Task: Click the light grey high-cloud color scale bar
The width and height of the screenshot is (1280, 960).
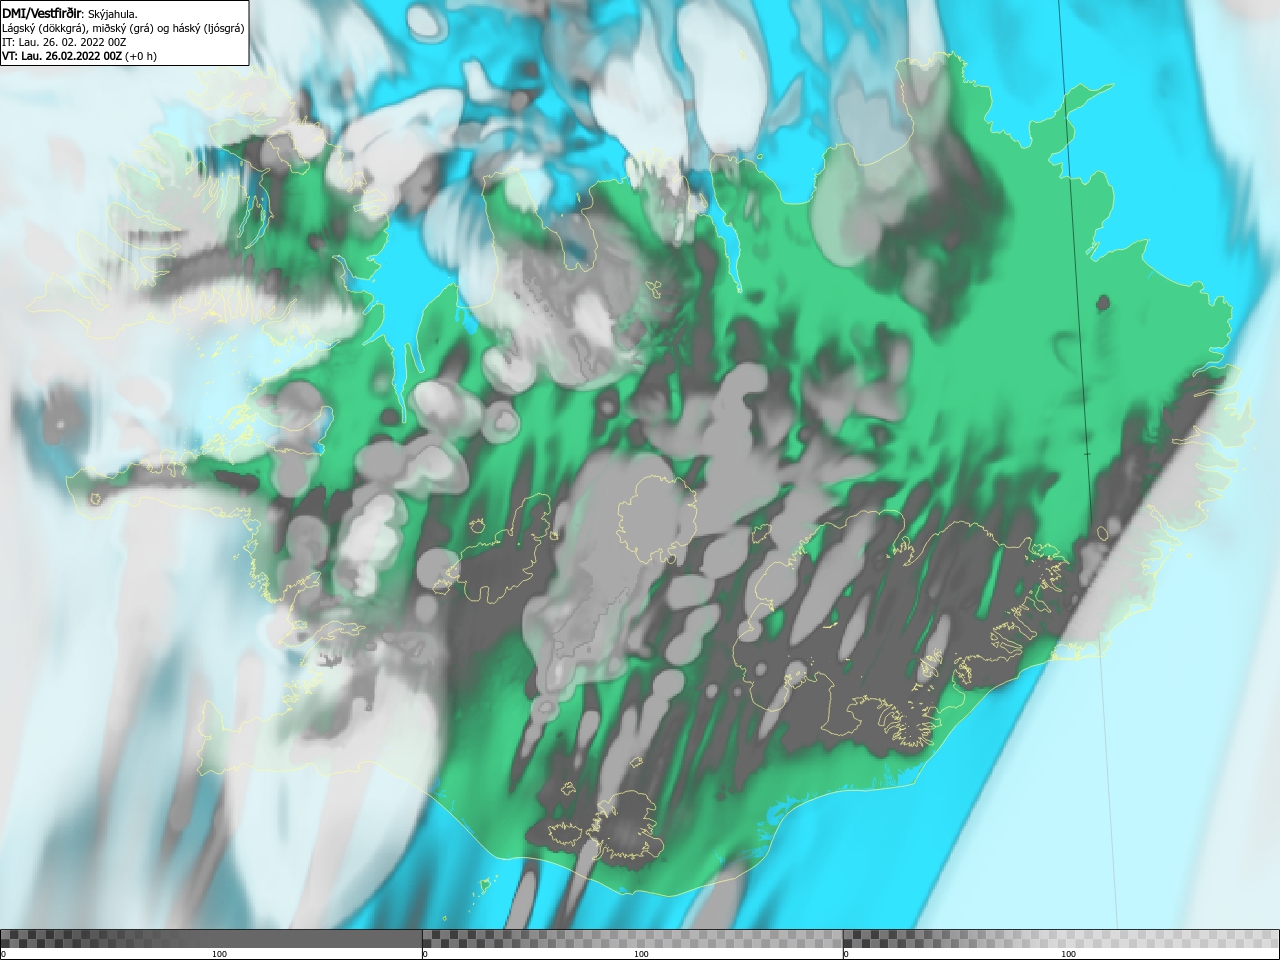Action: 1061,939
